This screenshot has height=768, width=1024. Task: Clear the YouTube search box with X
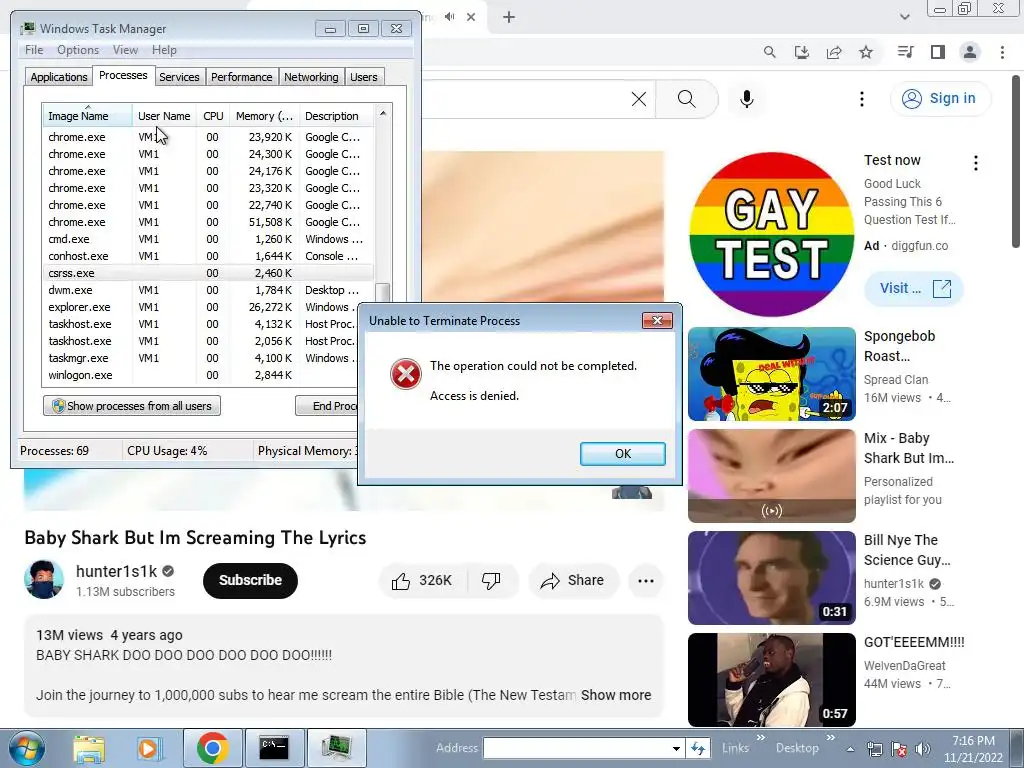click(639, 99)
